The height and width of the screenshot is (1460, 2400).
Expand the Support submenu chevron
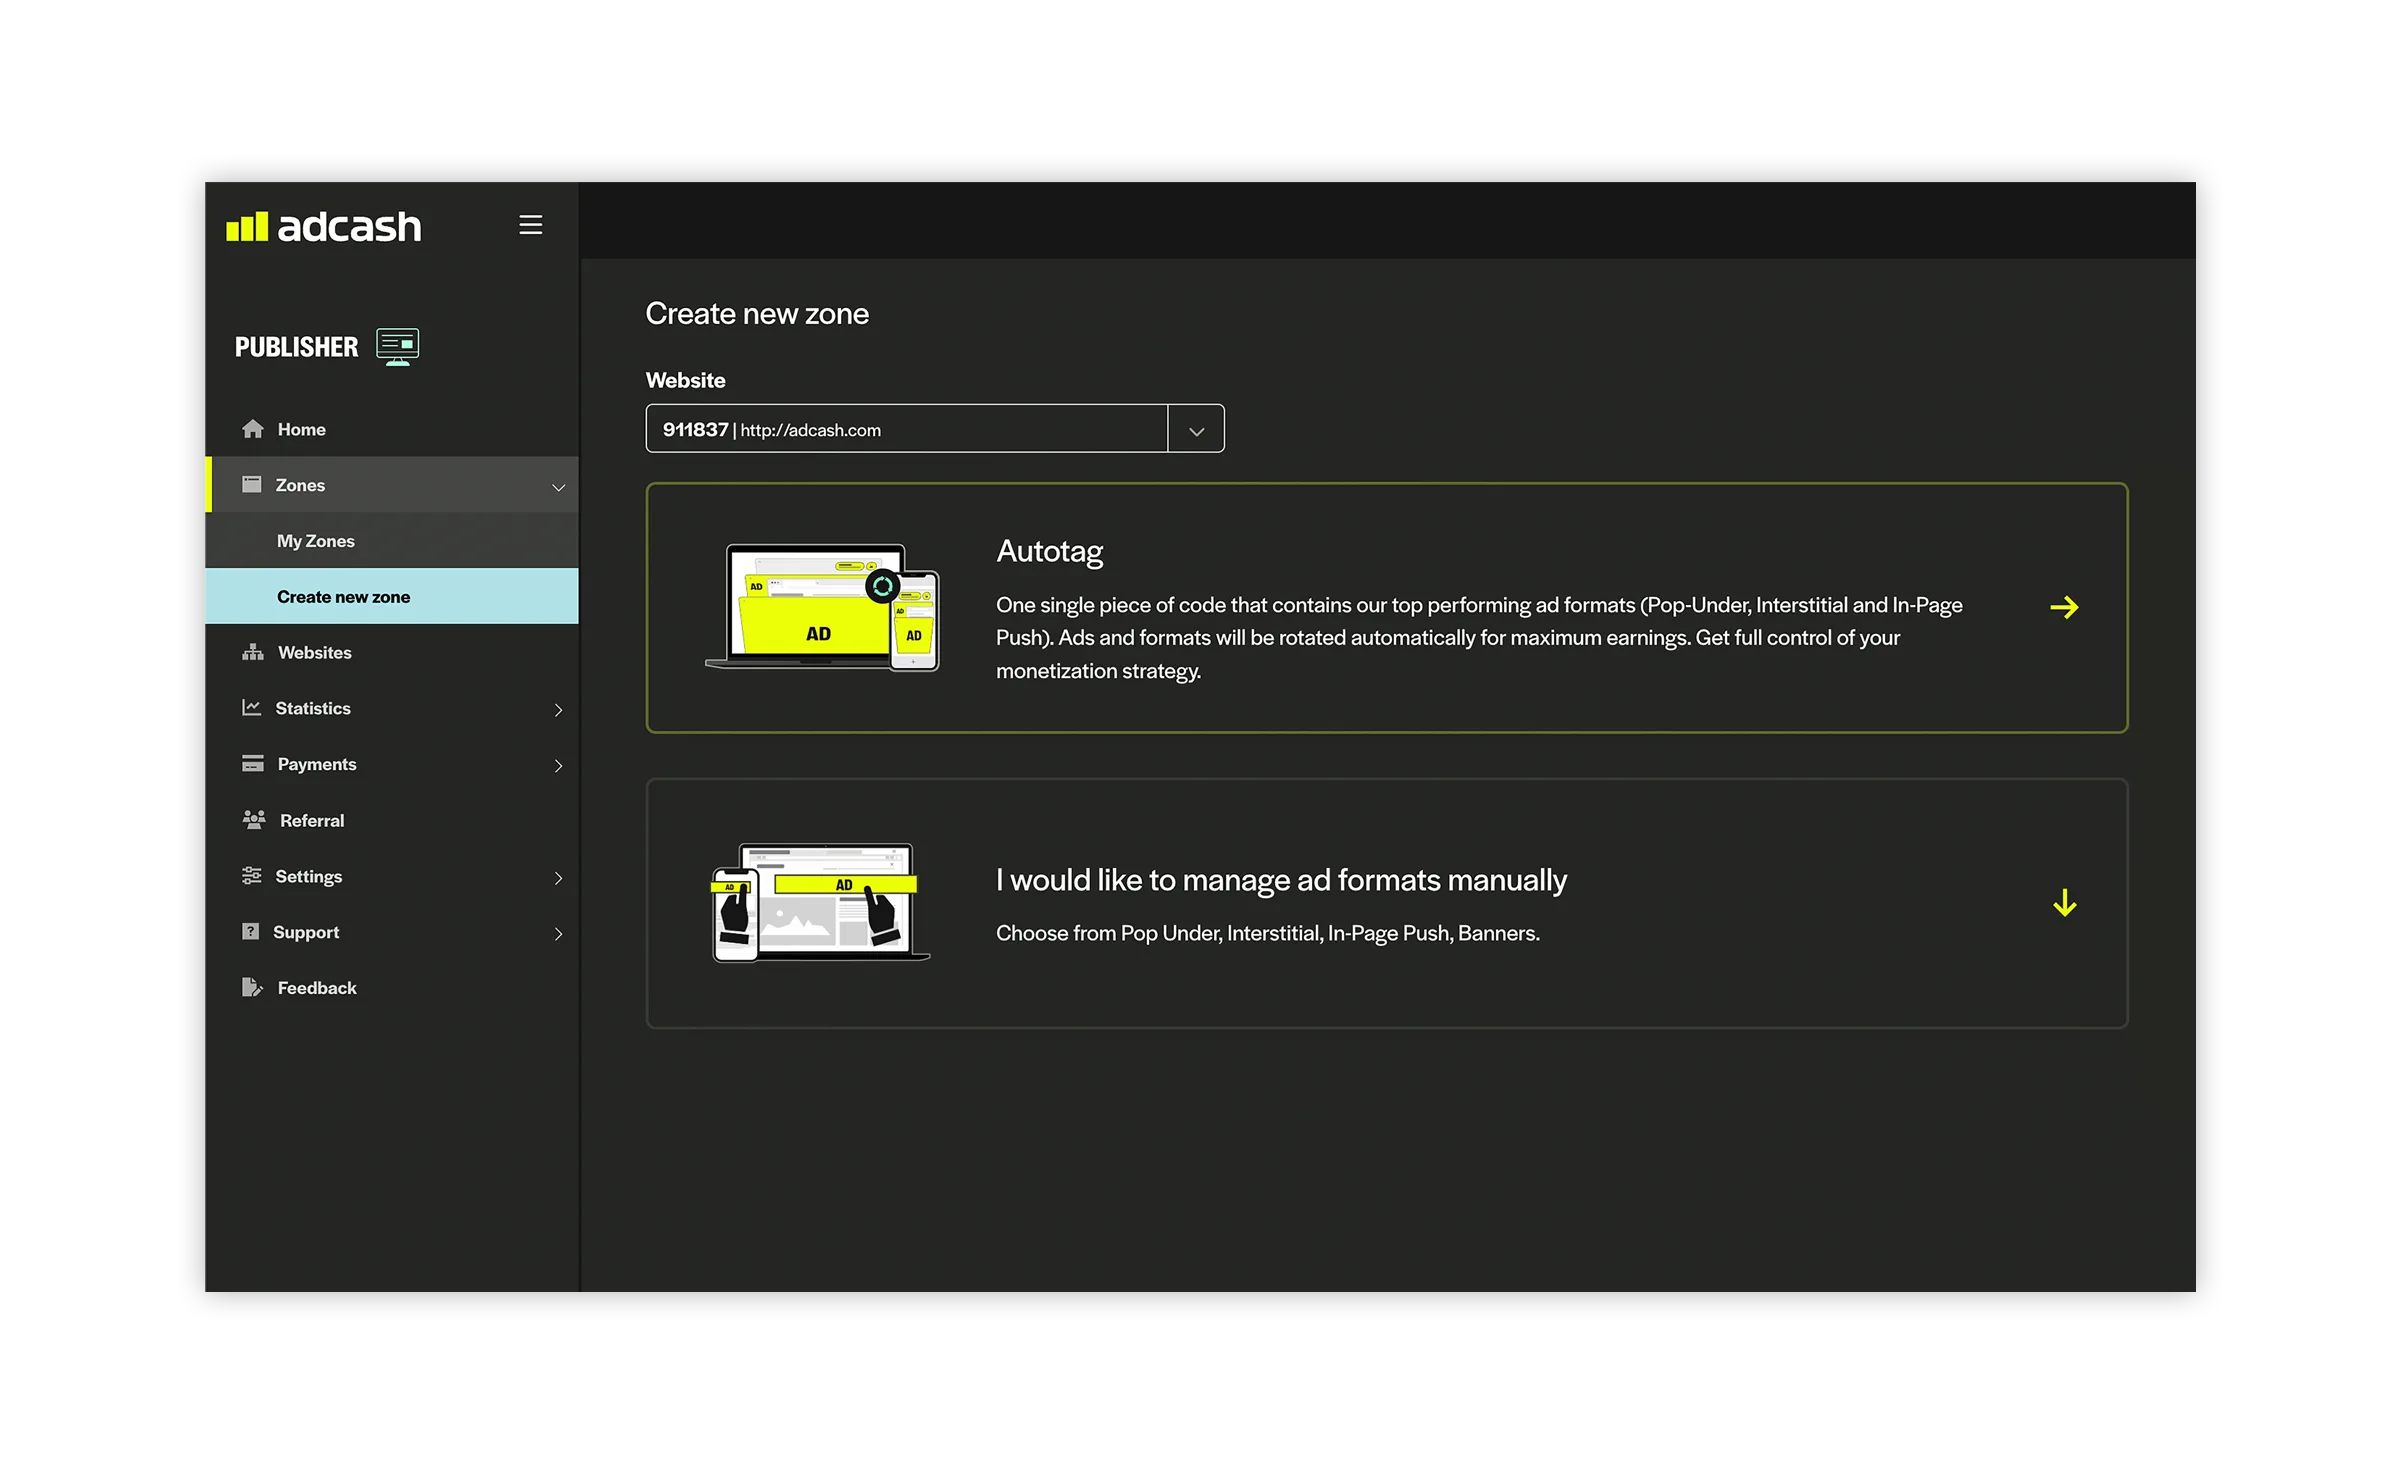(559, 934)
